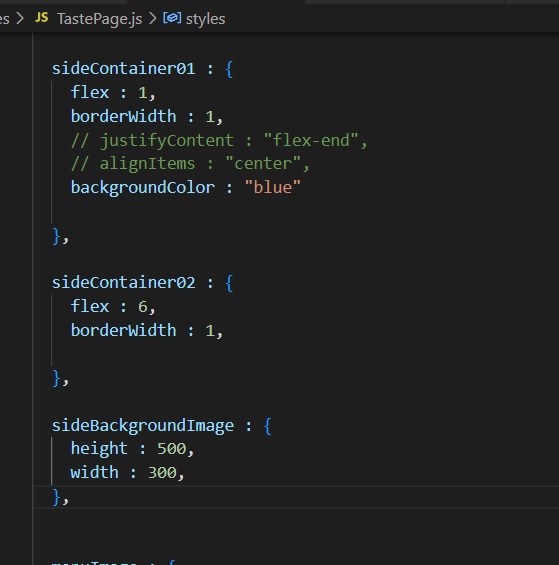Click the styles variable symbol icon

(x=172, y=18)
